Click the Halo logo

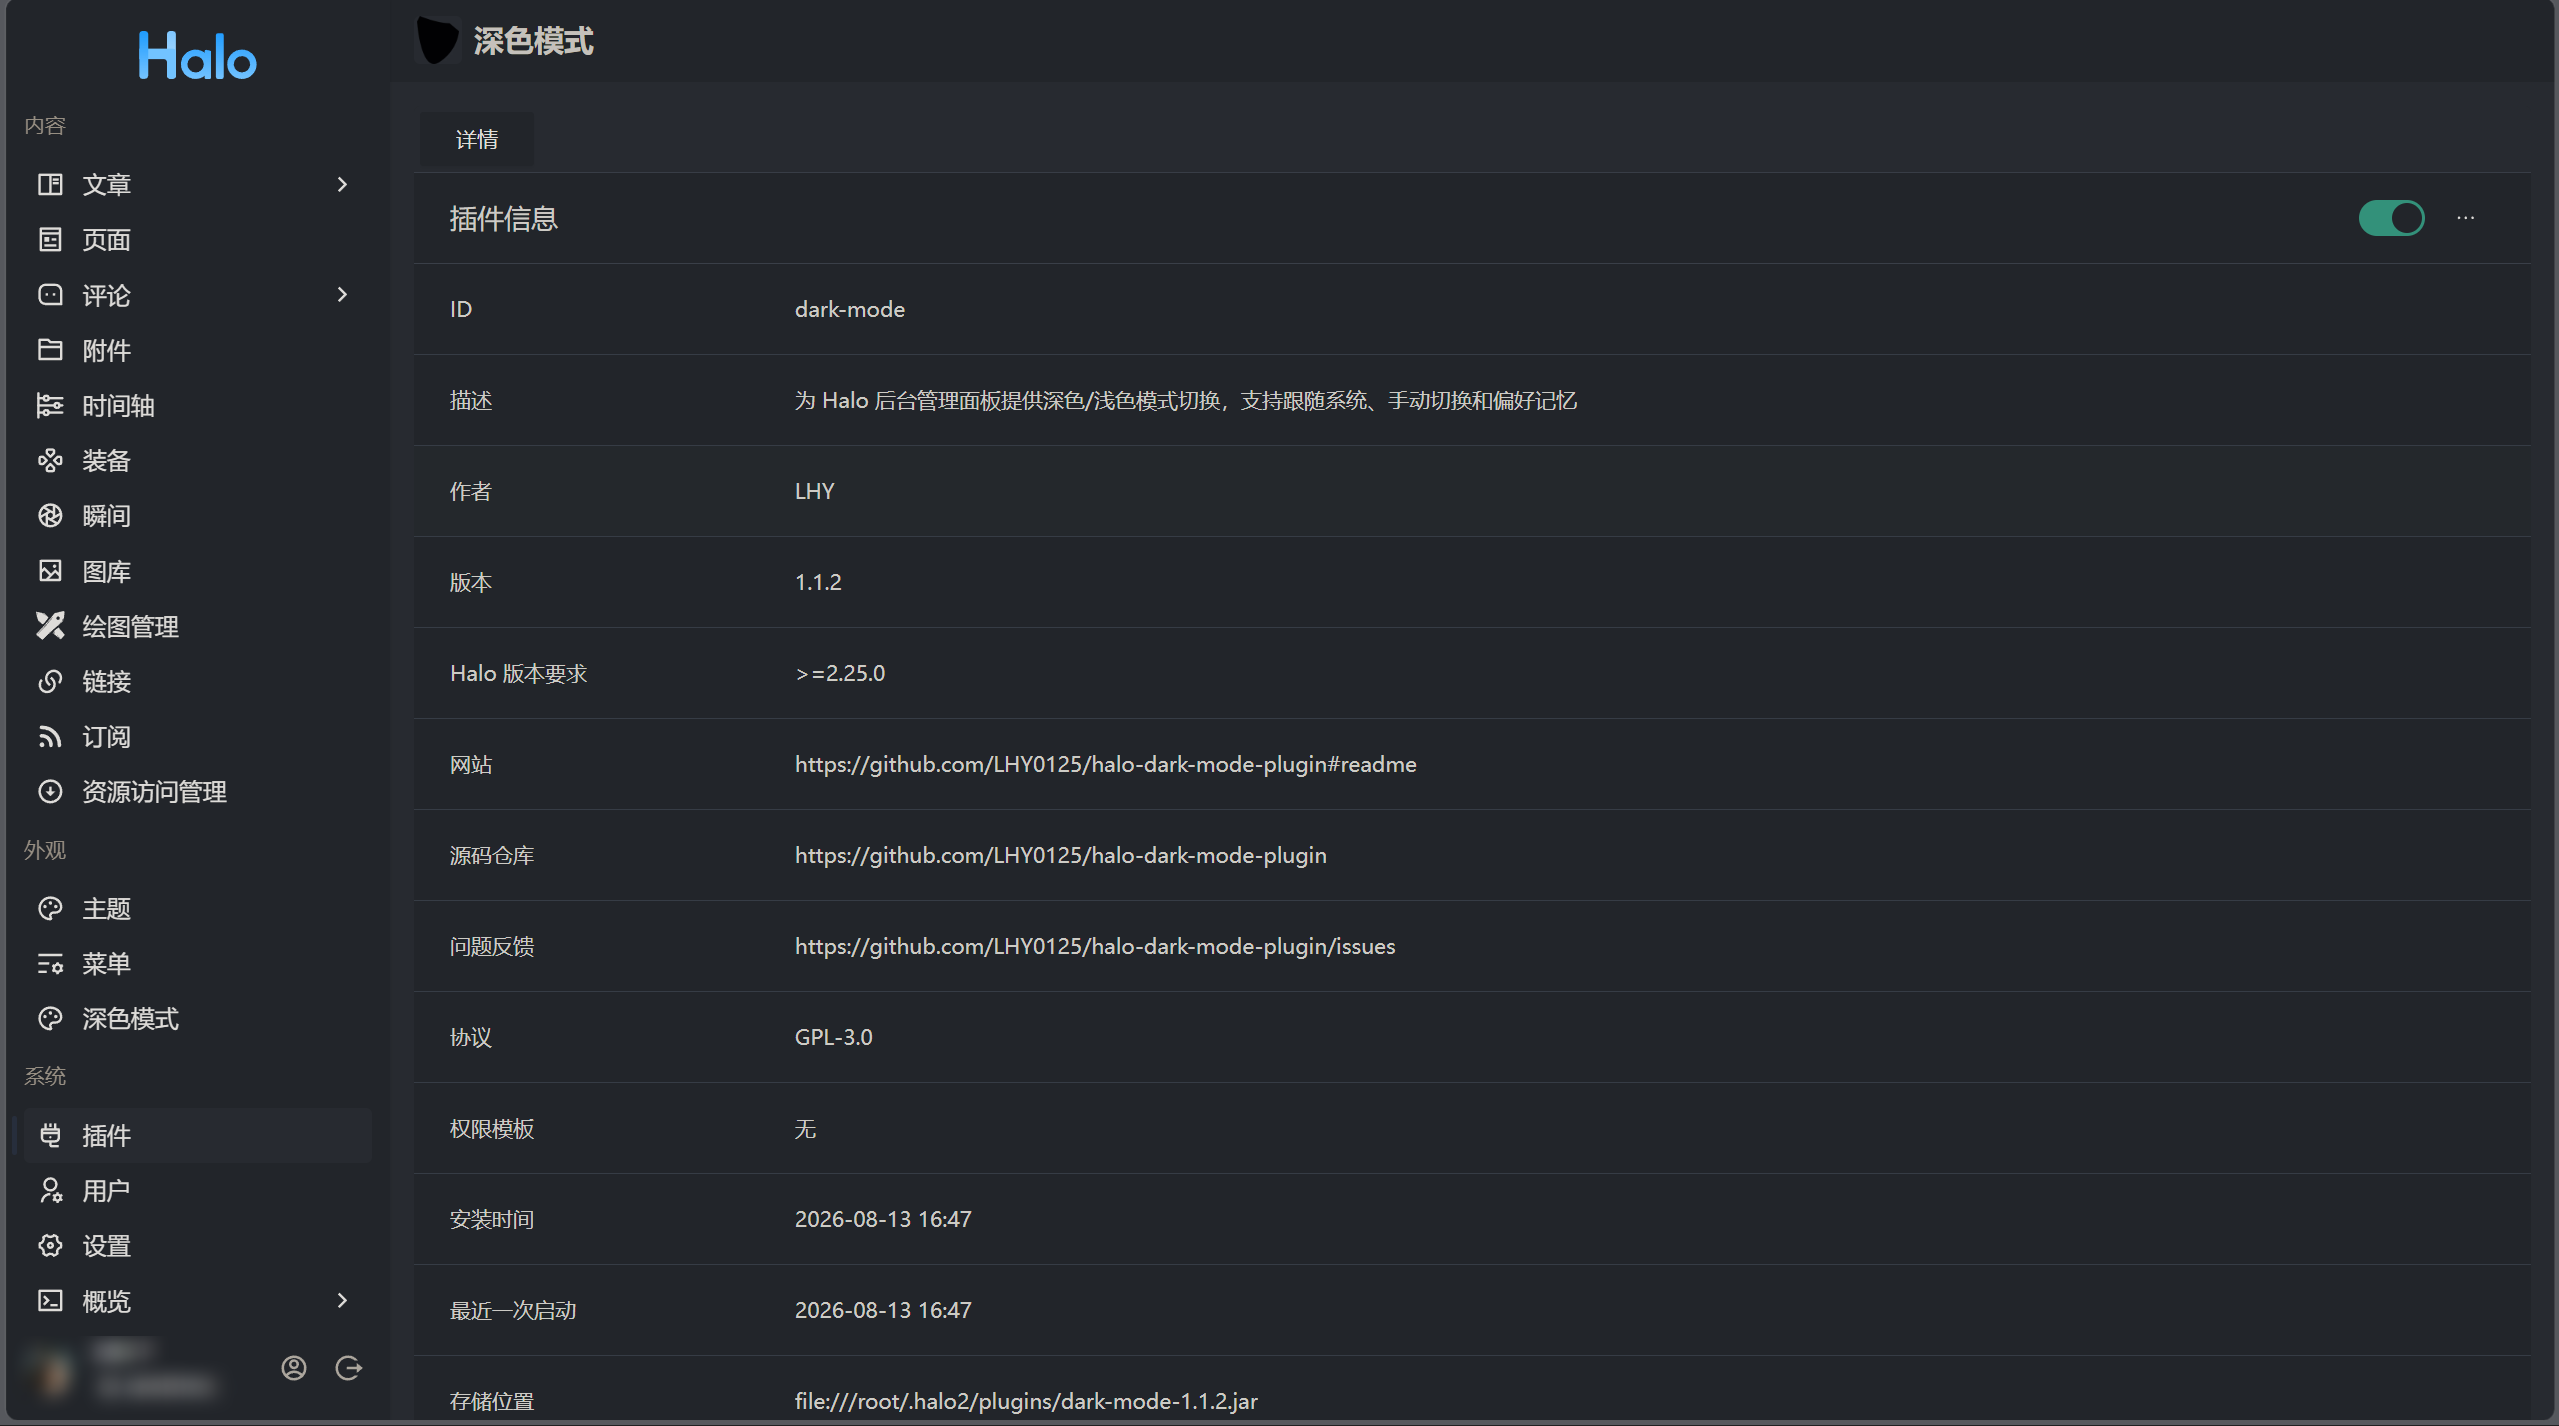tap(197, 56)
